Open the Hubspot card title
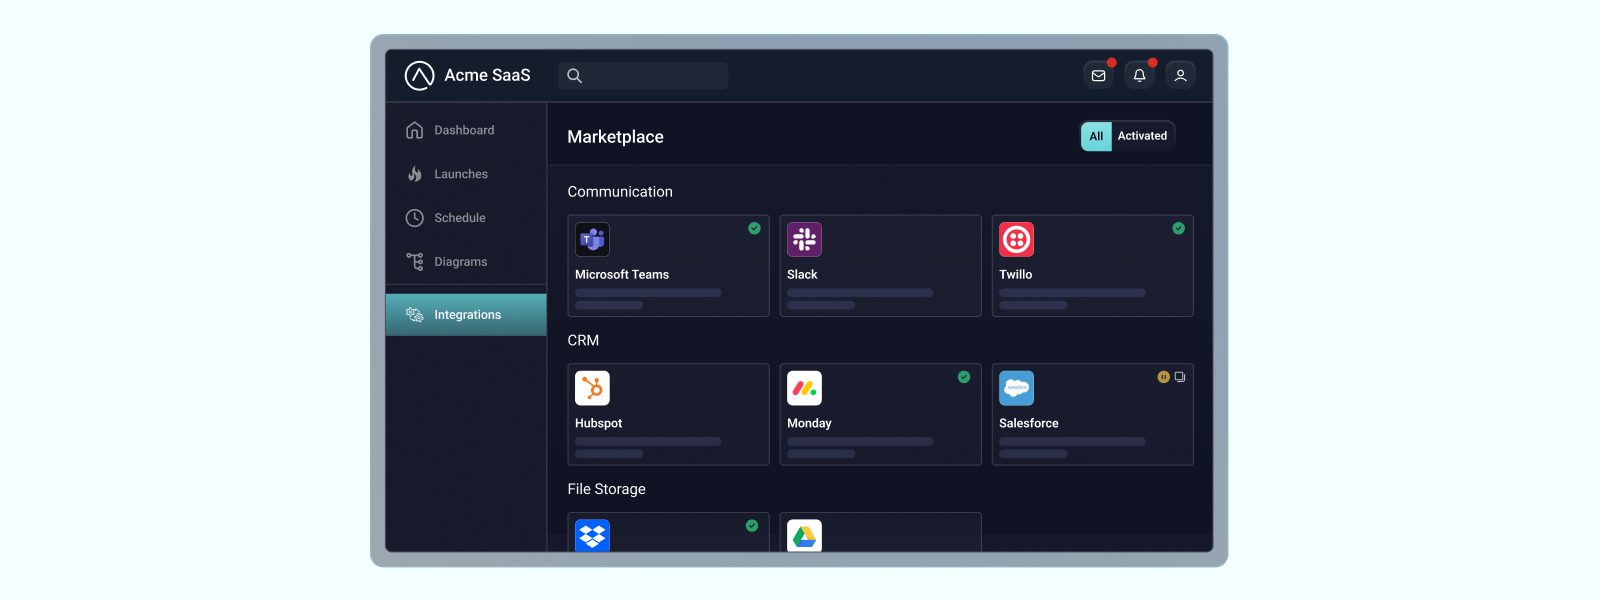1600x600 pixels. coord(598,424)
